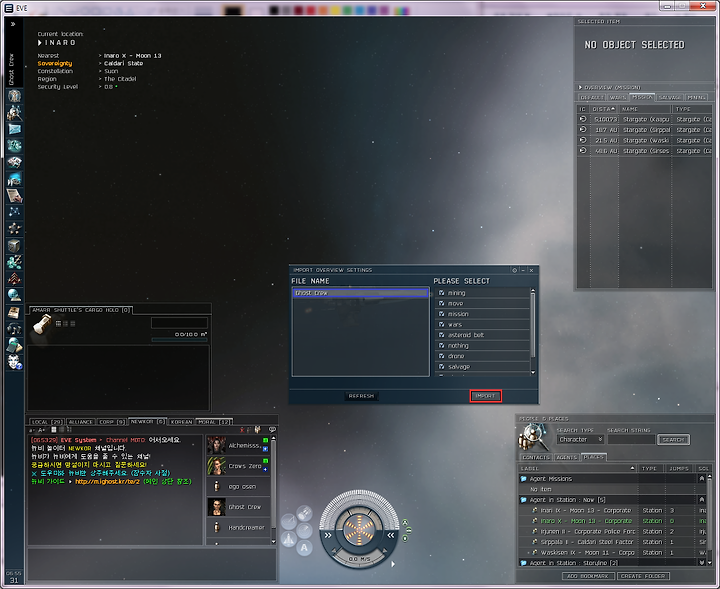The image size is (720, 589).
Task: Click the ADD BOOKMARK button
Action: 588,576
